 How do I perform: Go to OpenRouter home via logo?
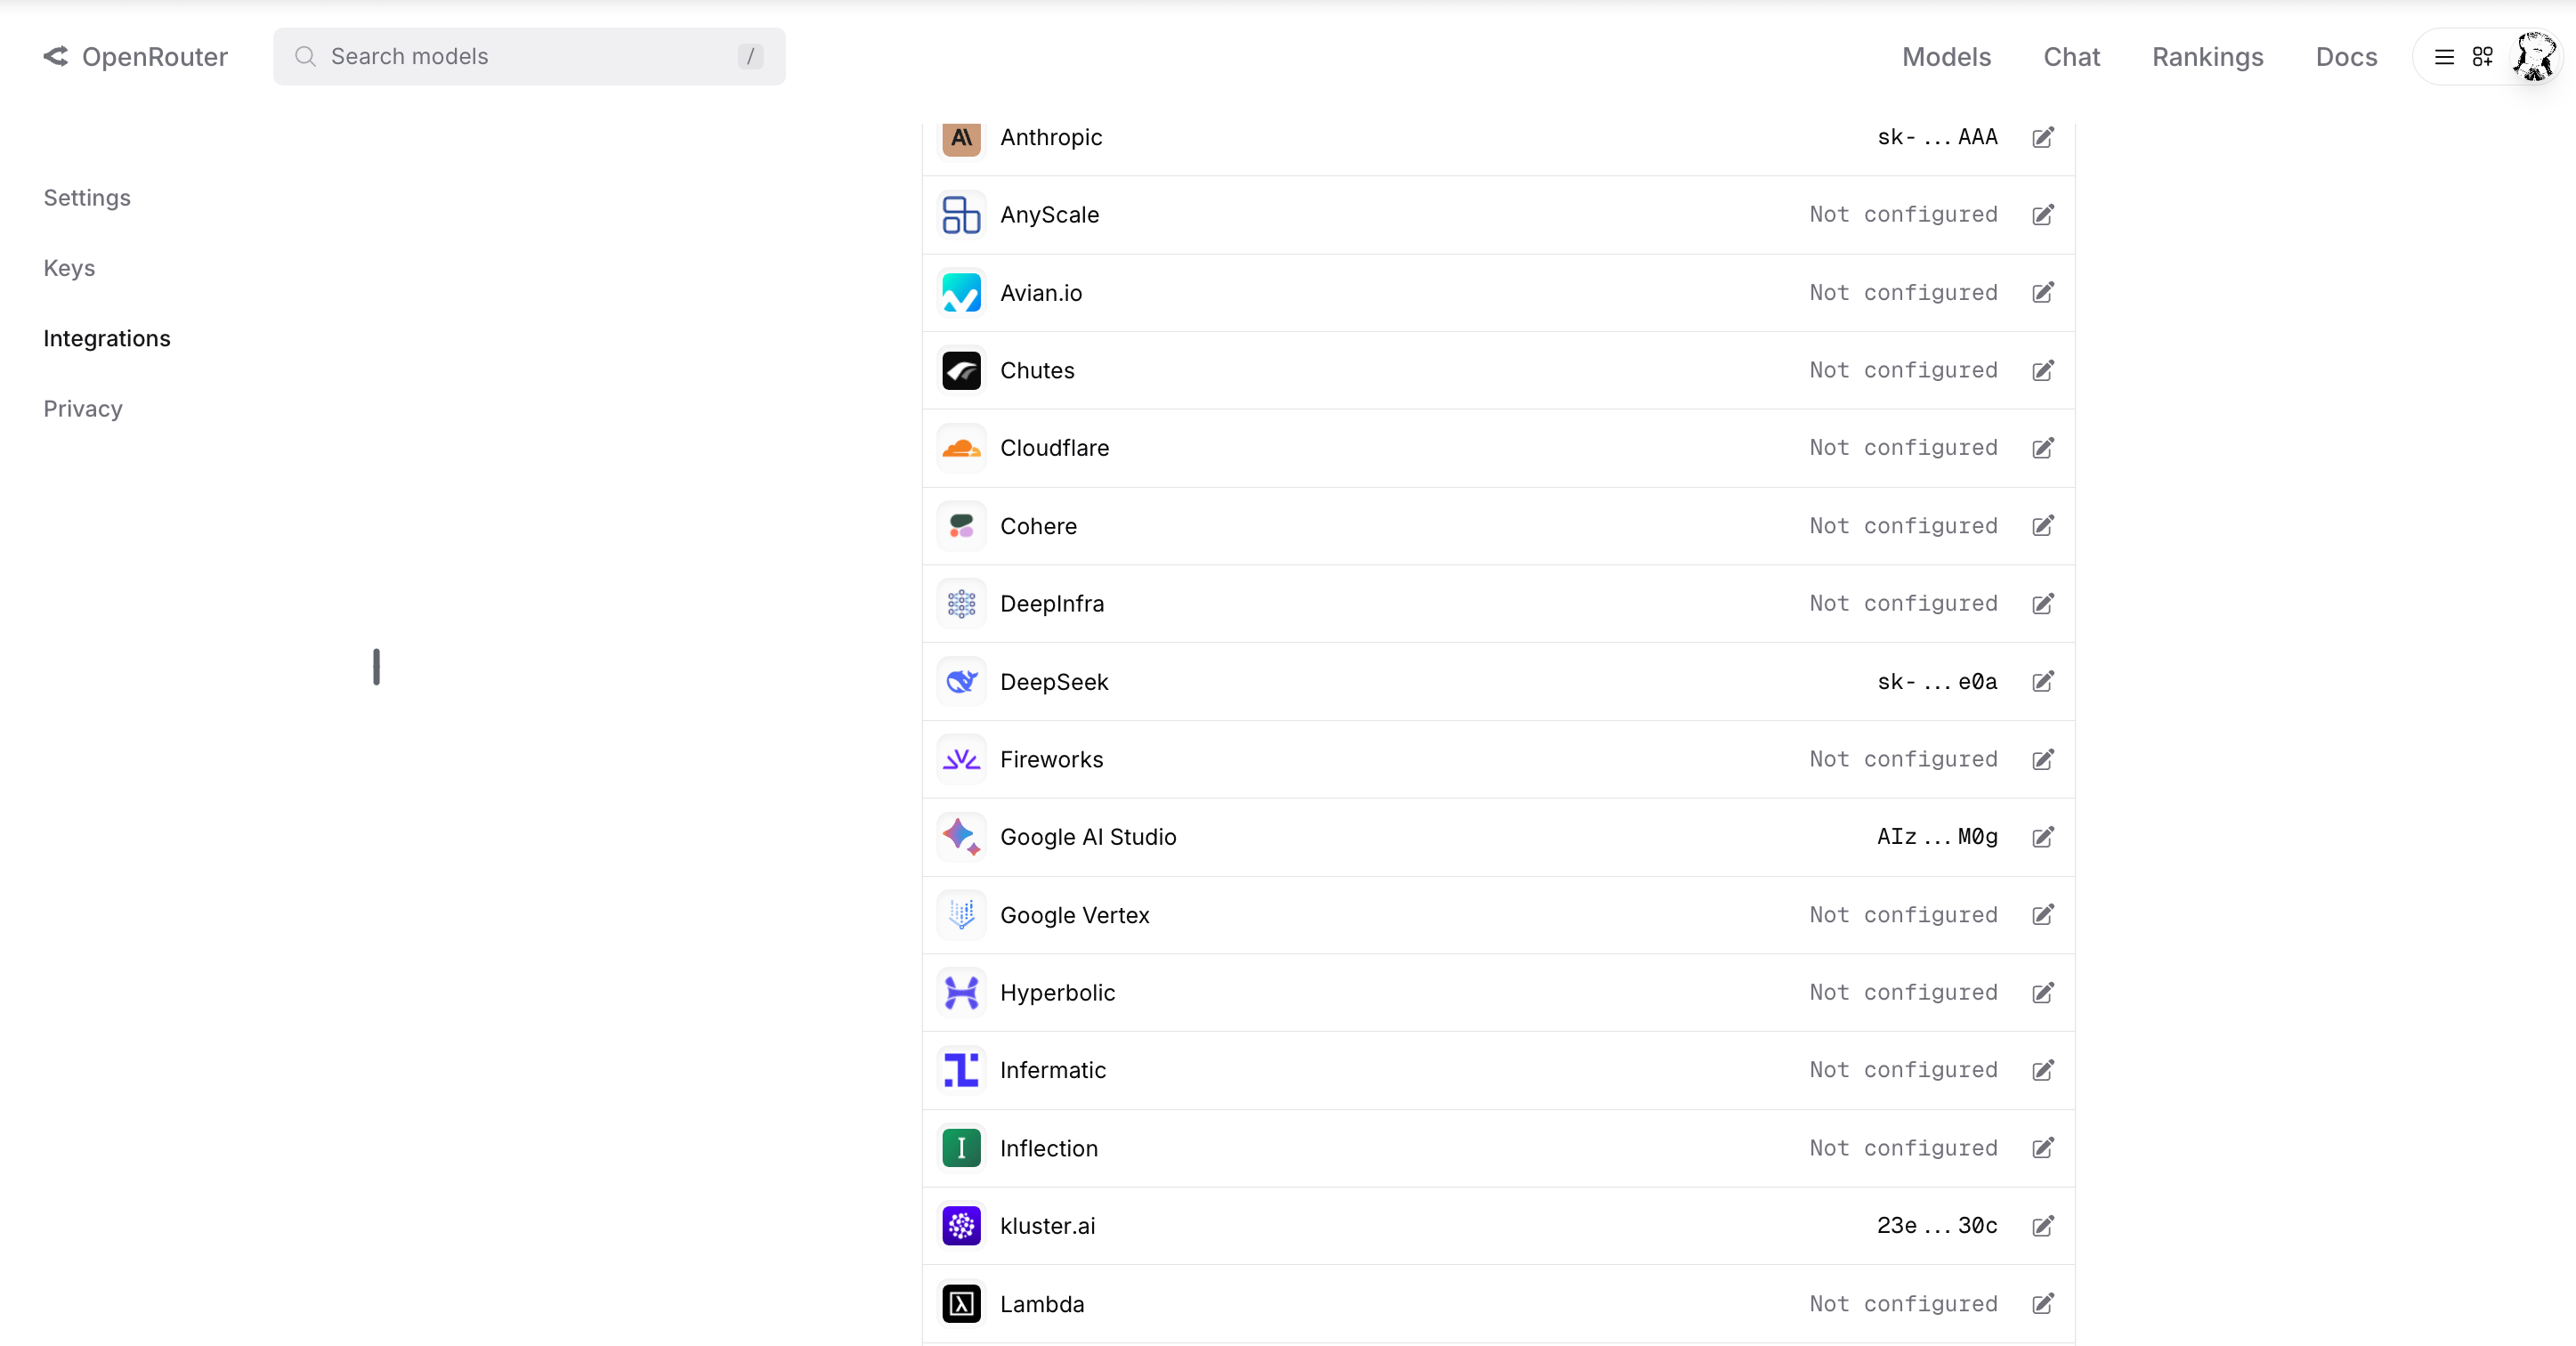[136, 57]
